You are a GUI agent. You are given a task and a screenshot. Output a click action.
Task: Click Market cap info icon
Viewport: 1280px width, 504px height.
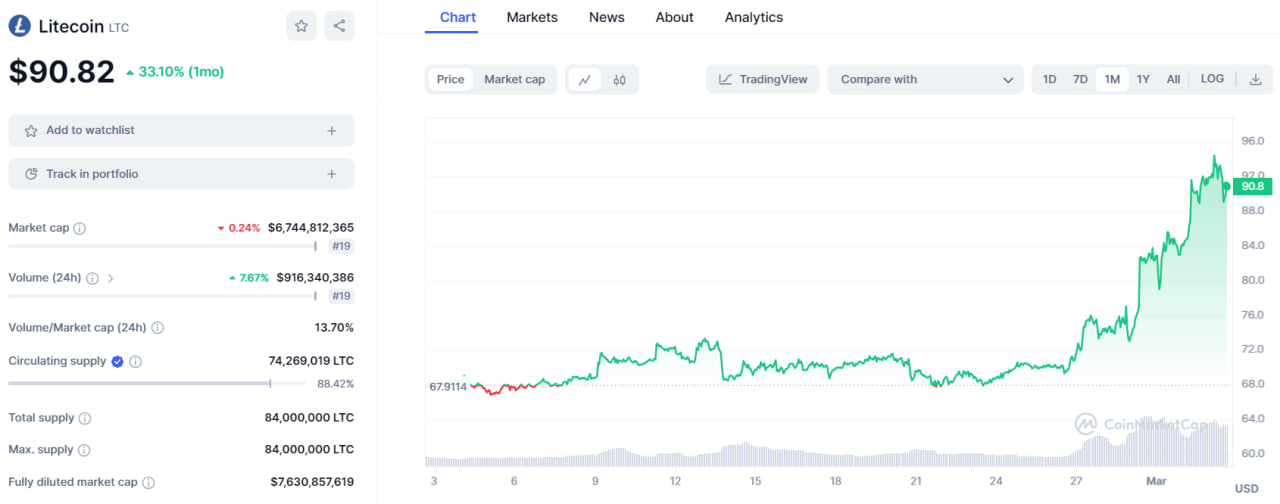[80, 228]
